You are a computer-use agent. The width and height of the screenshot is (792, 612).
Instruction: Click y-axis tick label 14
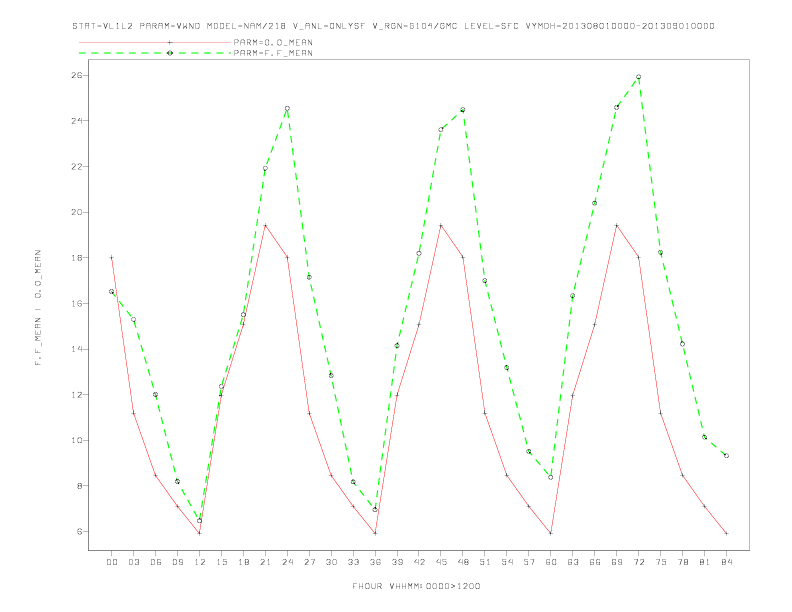[78, 349]
